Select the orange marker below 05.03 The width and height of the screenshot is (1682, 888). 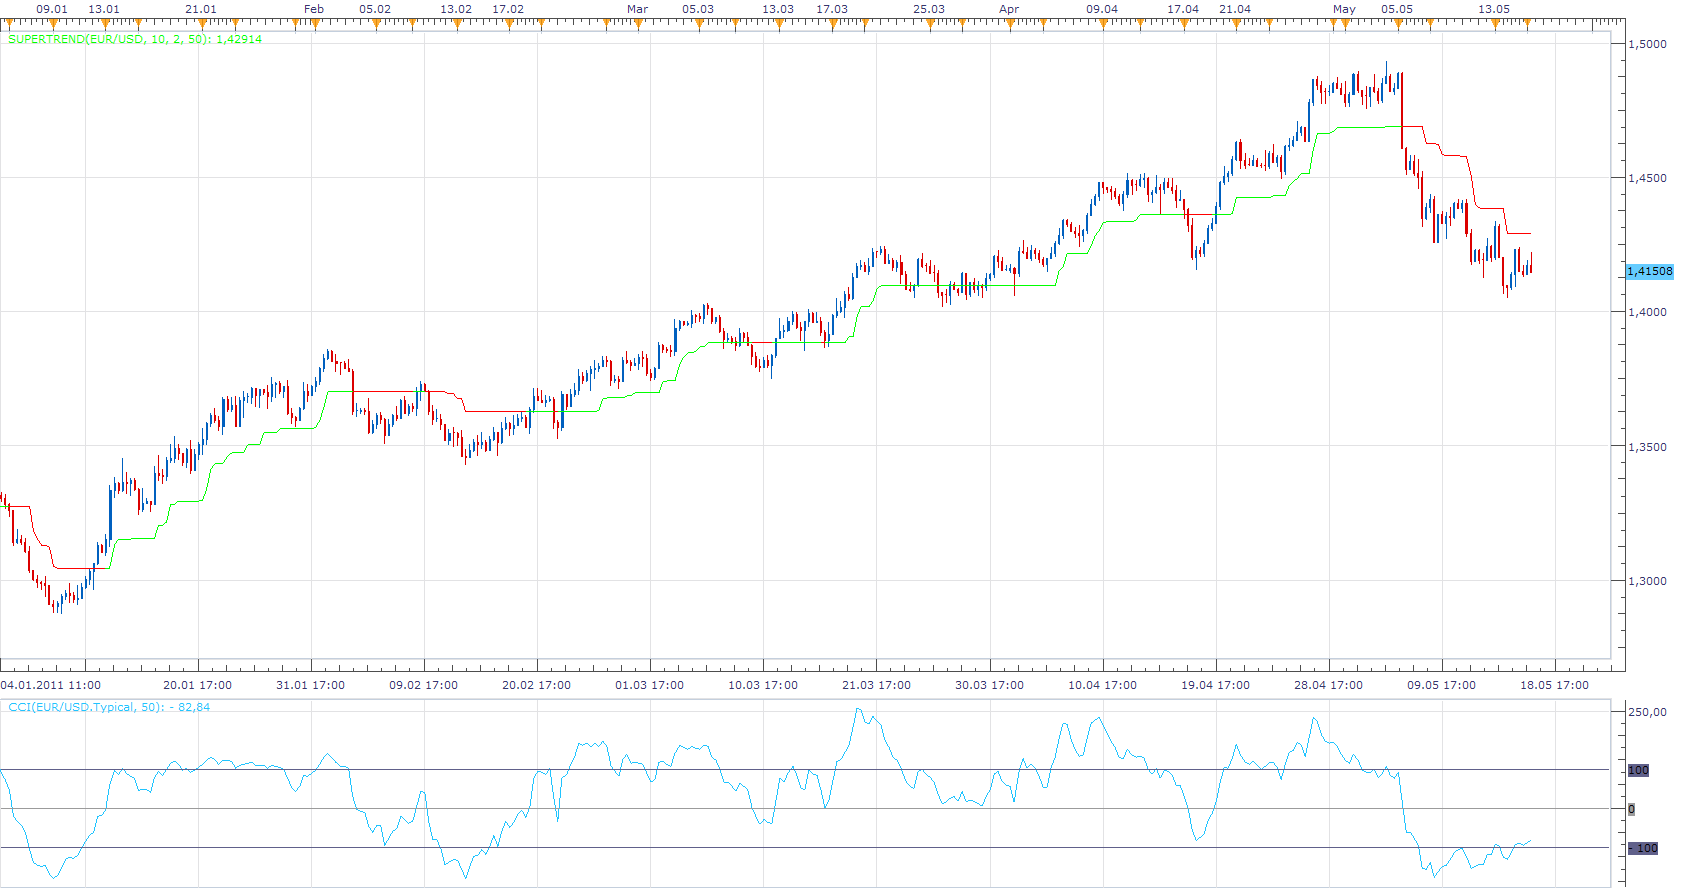699,23
